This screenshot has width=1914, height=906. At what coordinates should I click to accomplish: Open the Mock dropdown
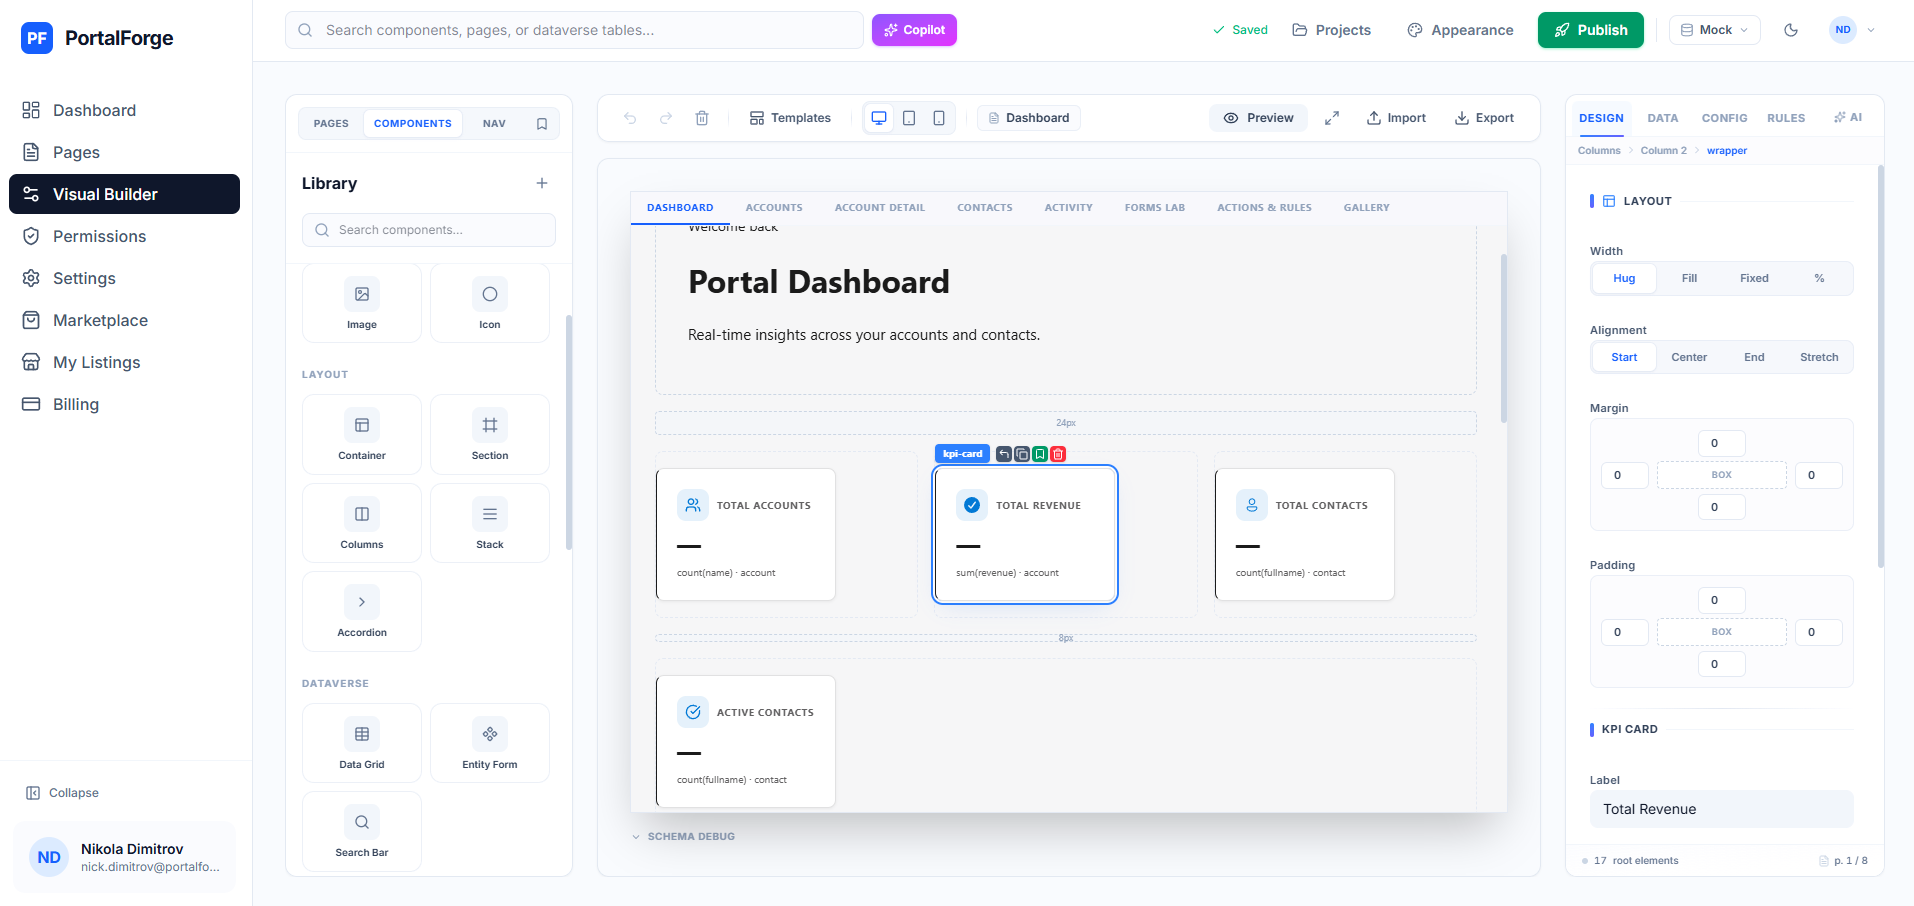(x=1713, y=29)
